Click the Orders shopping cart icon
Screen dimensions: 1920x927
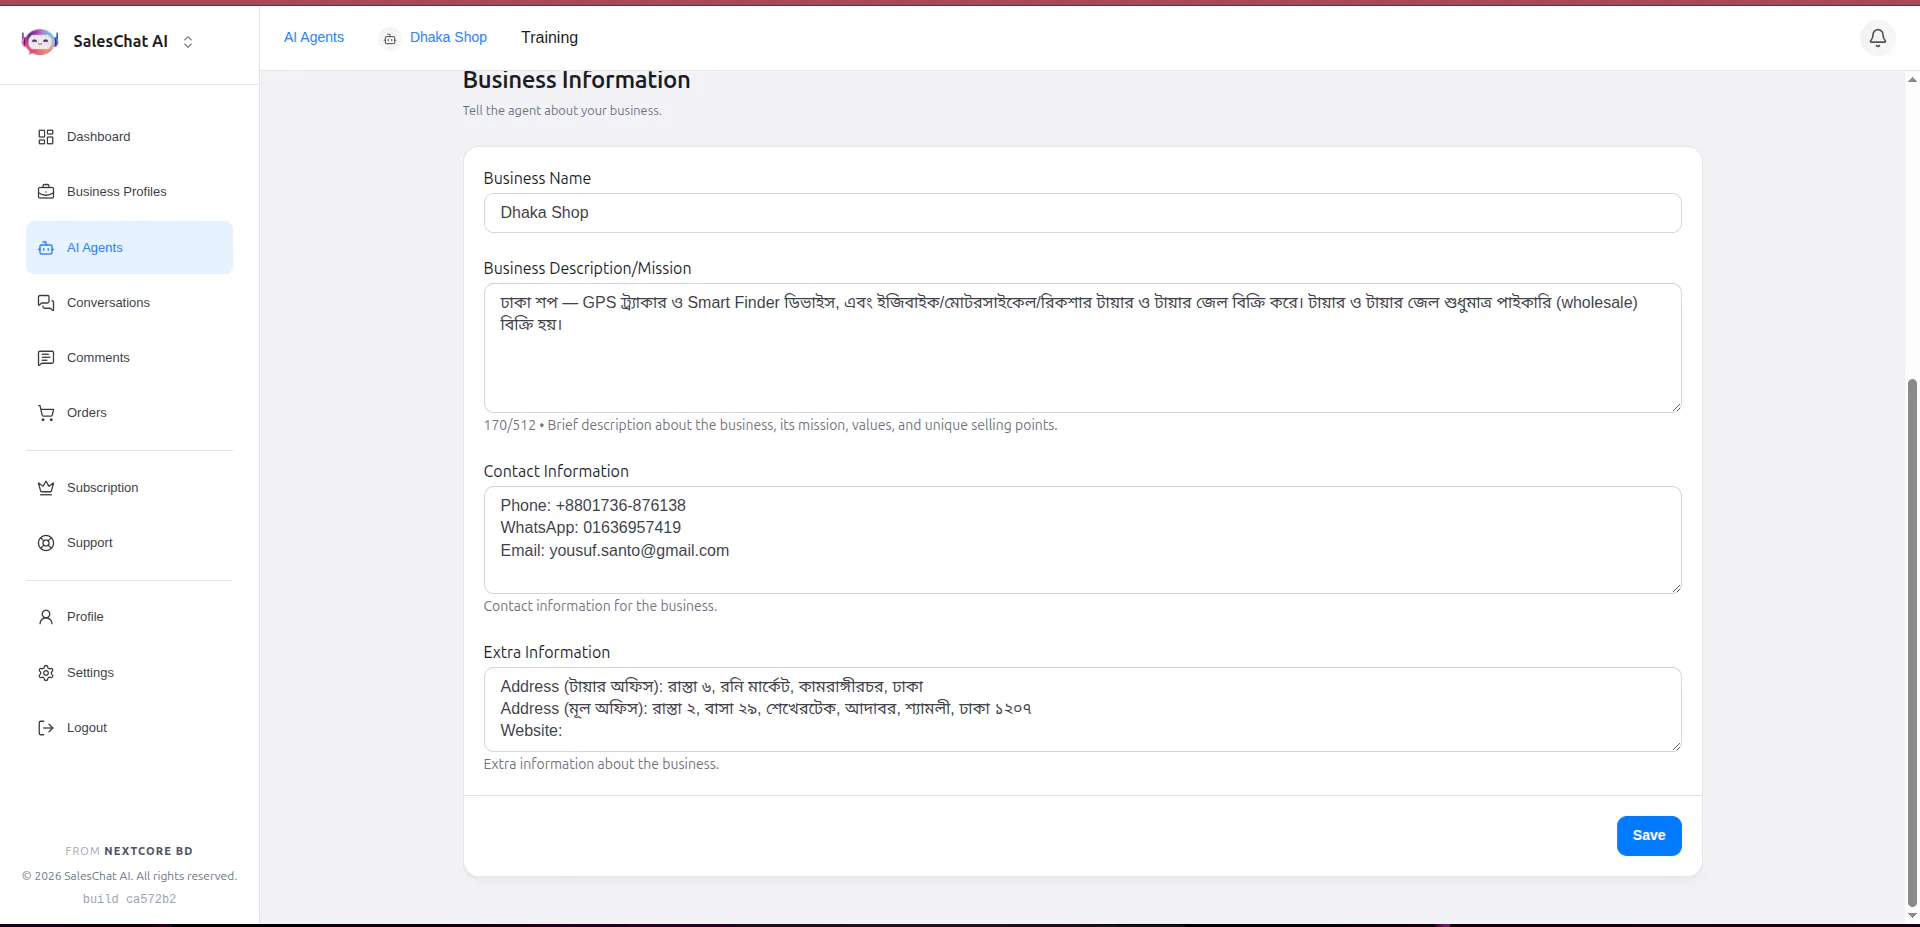coord(46,413)
